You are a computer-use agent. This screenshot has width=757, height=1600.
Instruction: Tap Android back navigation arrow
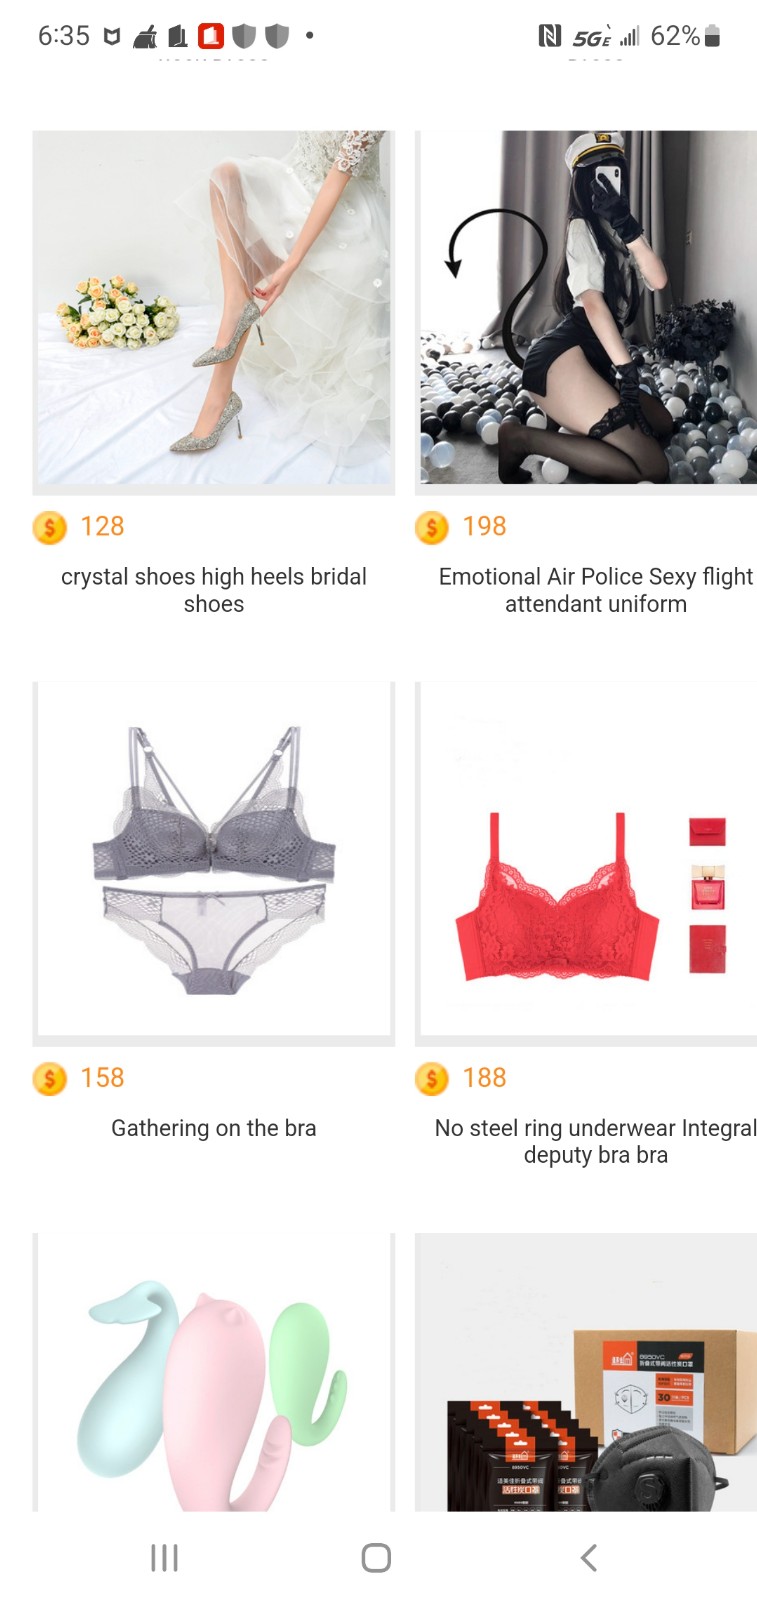click(588, 1557)
